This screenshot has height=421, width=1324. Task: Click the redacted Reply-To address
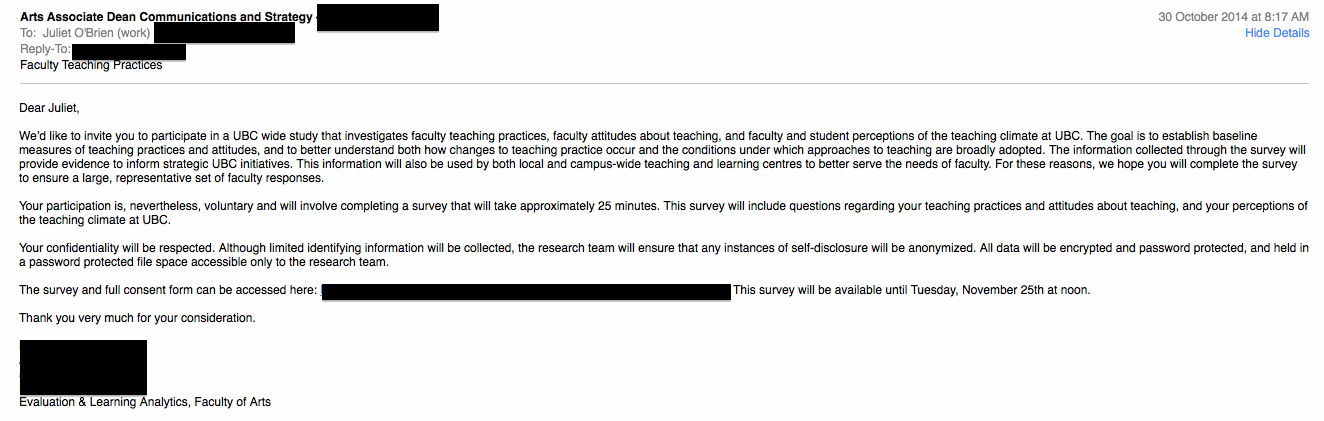129,50
